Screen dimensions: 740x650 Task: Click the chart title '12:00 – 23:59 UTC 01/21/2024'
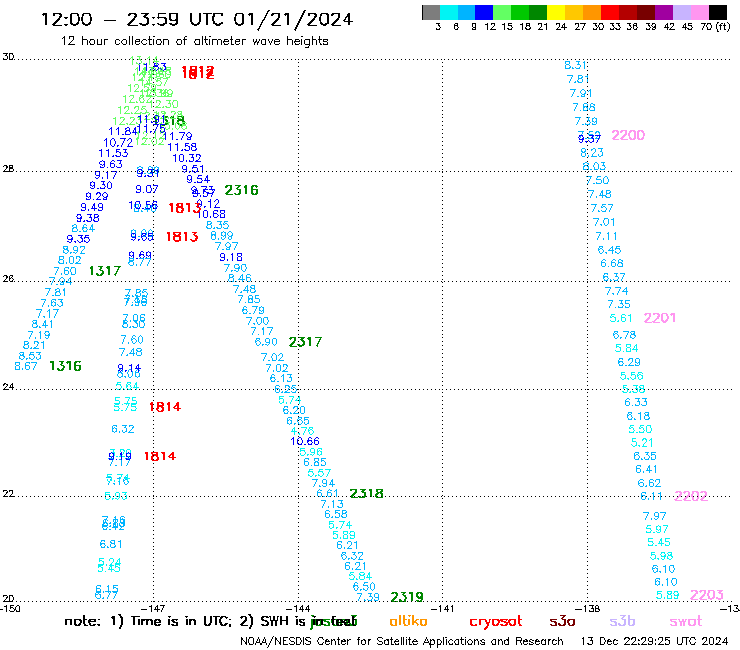pos(197,19)
